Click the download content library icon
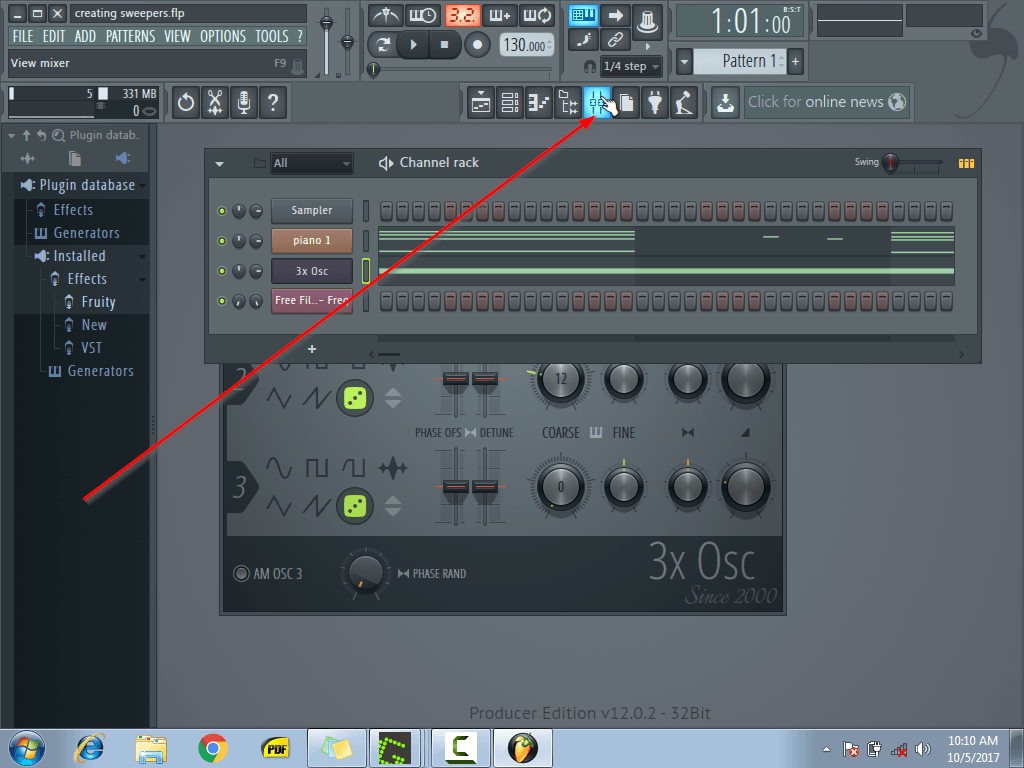 (725, 103)
